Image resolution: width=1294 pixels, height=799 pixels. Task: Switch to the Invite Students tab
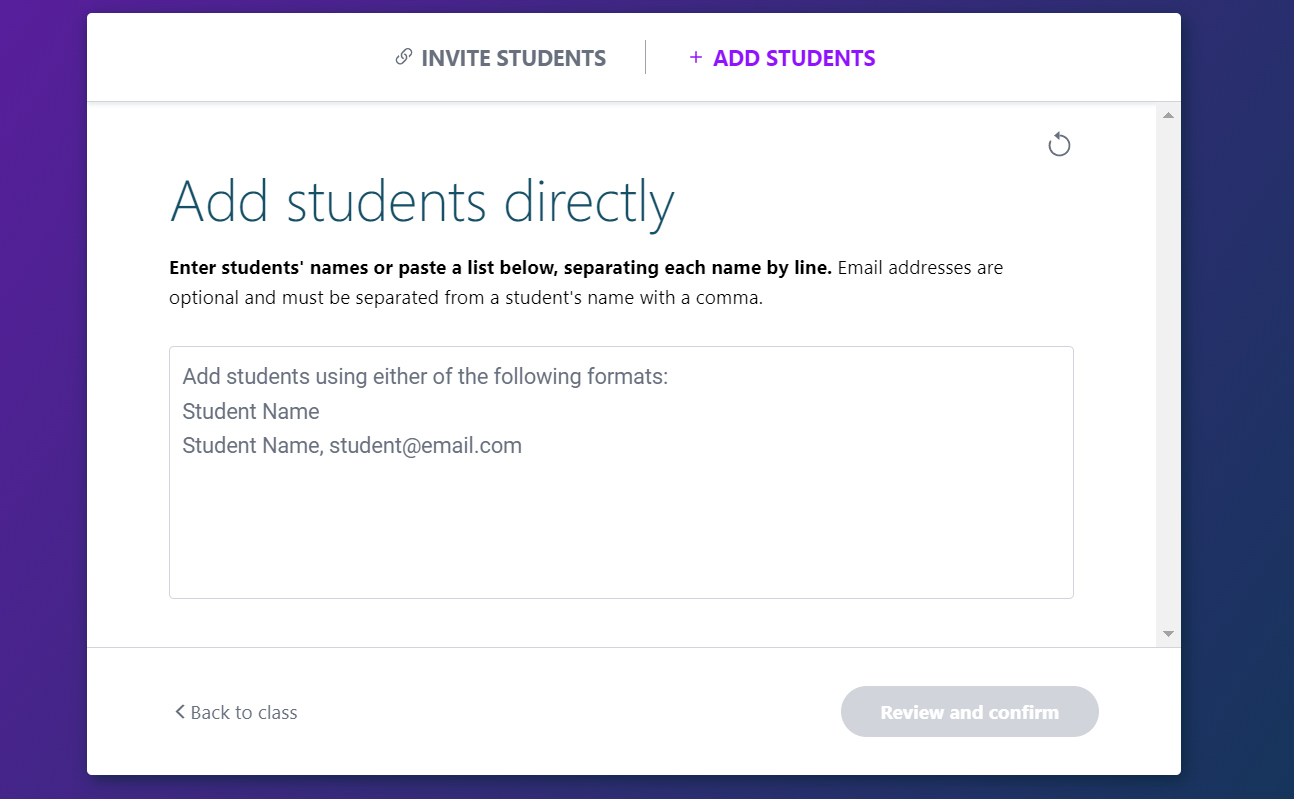(x=513, y=58)
